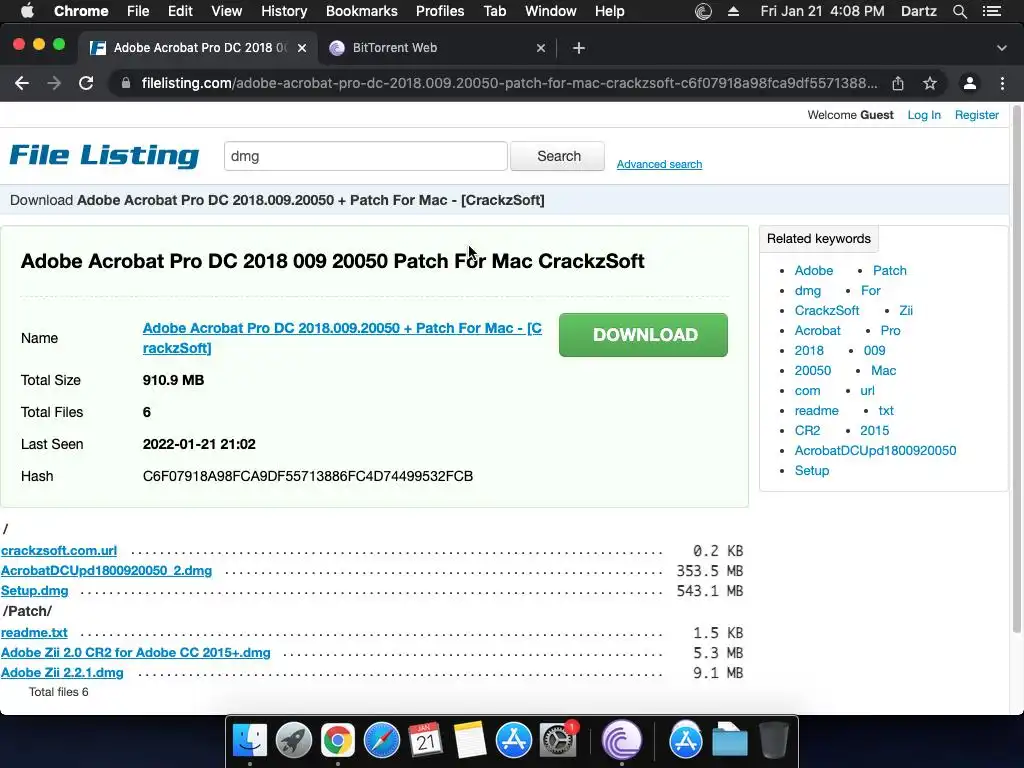Open the crackzsoft.com.url file link
The width and height of the screenshot is (1024, 768).
59,551
